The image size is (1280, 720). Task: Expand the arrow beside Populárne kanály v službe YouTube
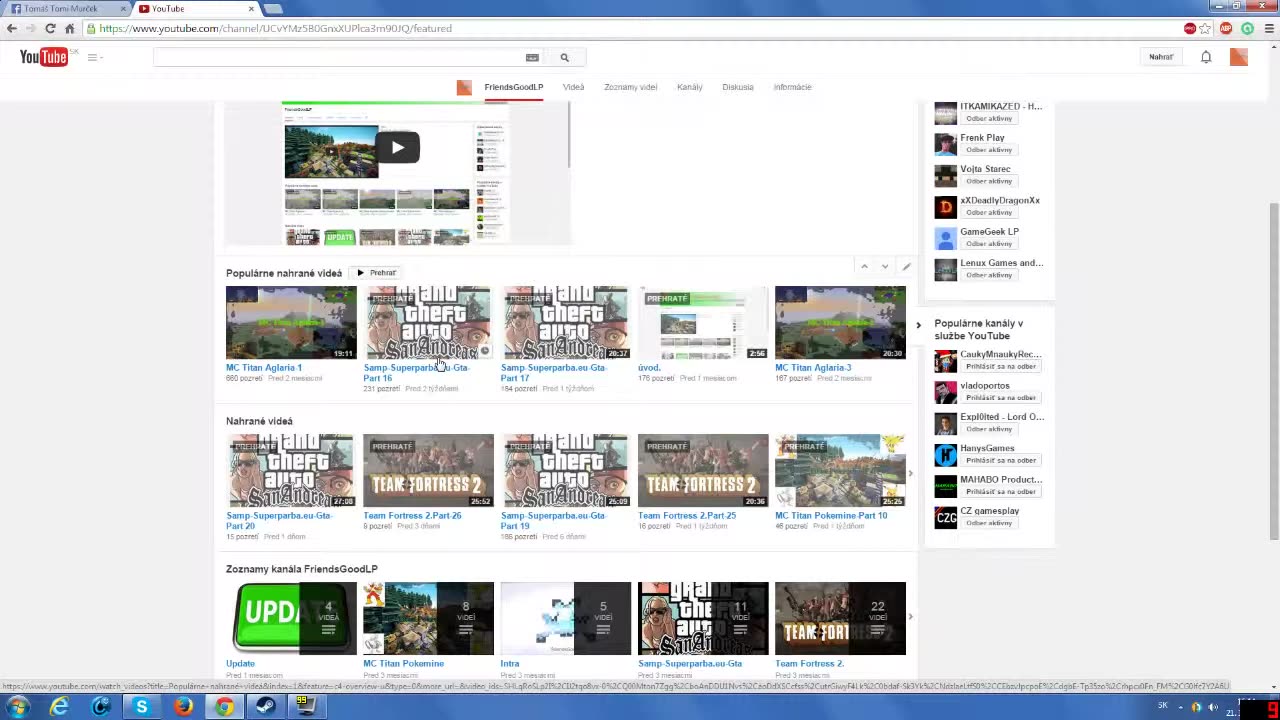click(918, 325)
